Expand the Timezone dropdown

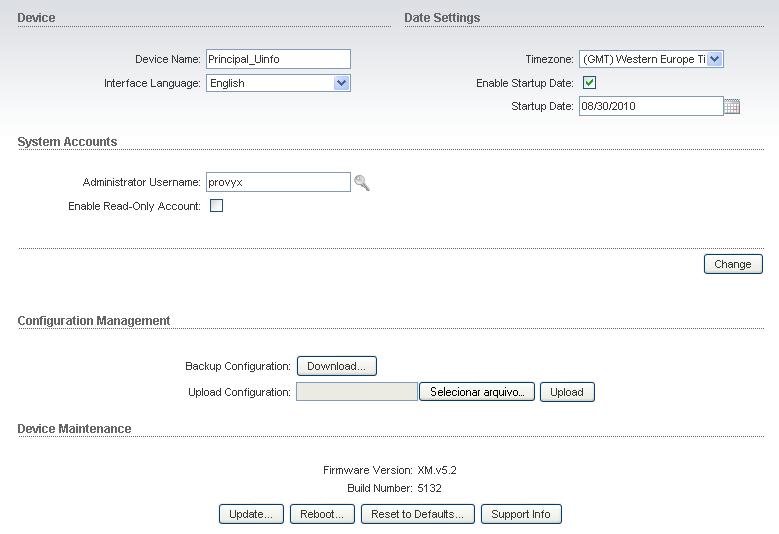click(x=714, y=60)
